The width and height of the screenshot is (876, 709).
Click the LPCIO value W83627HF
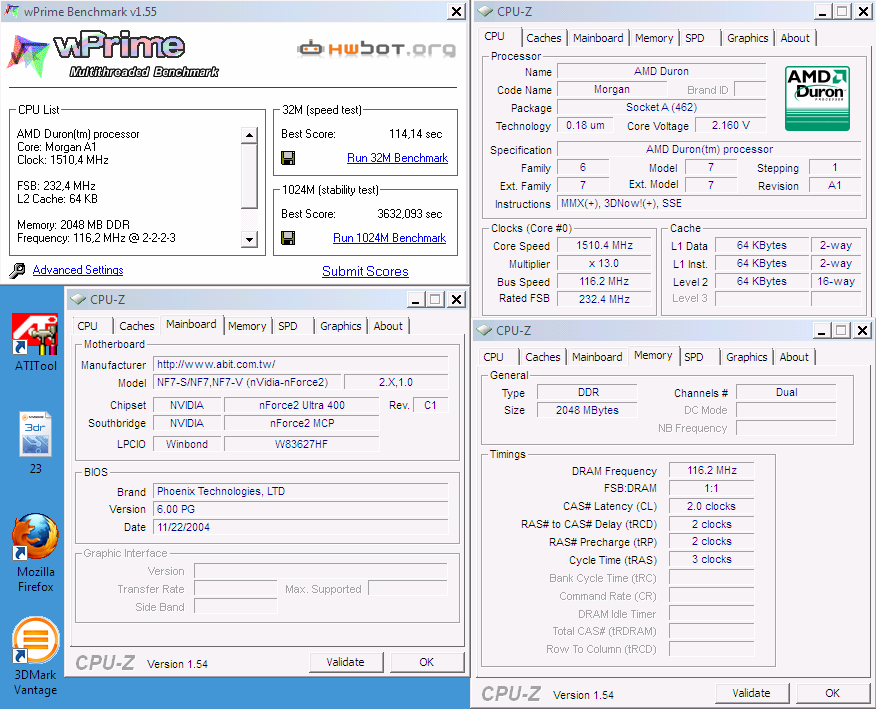[302, 444]
